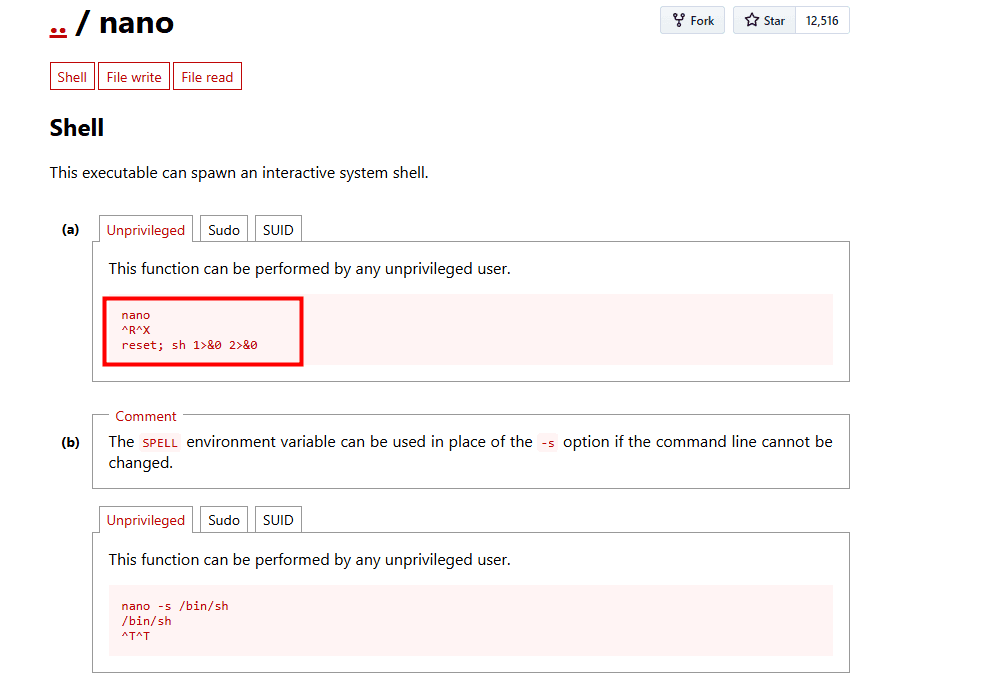Click the (b) example anchor label
981x693 pixels.
[x=70, y=442]
